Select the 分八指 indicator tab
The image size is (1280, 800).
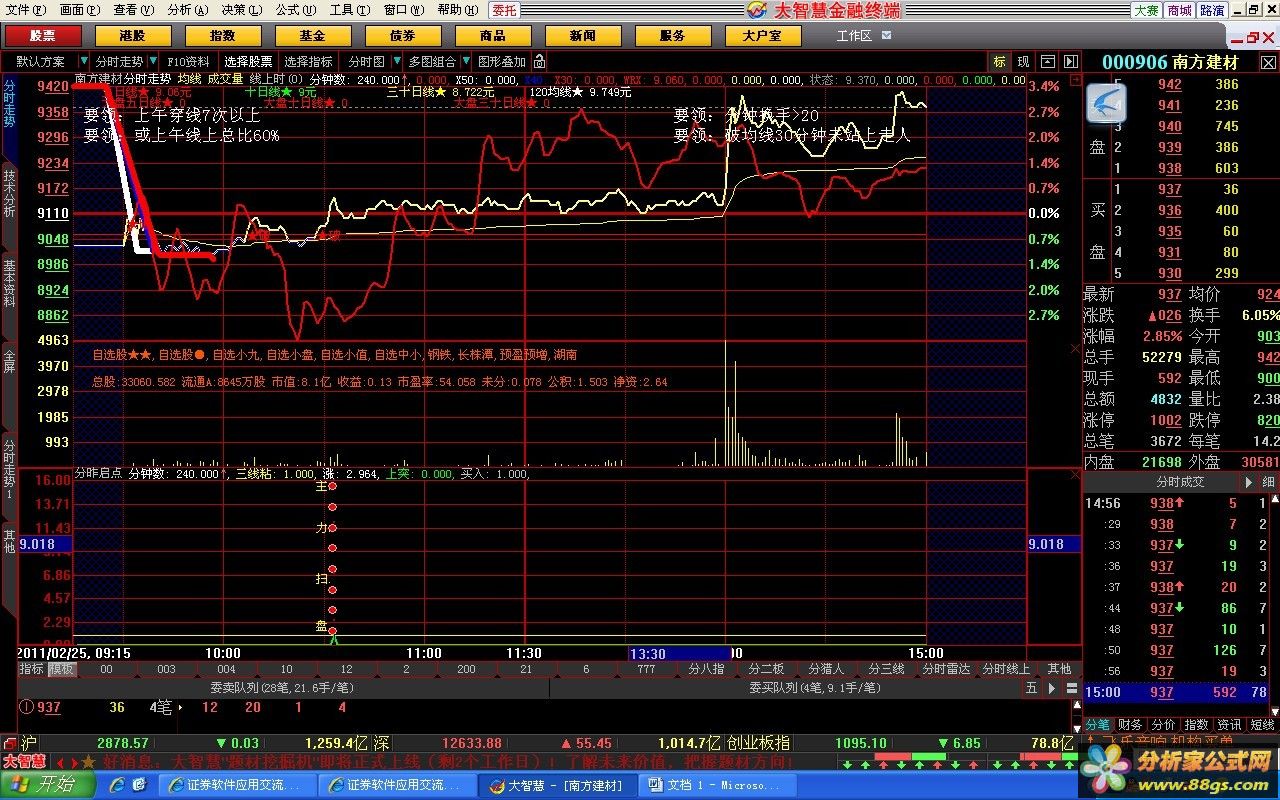(706, 668)
